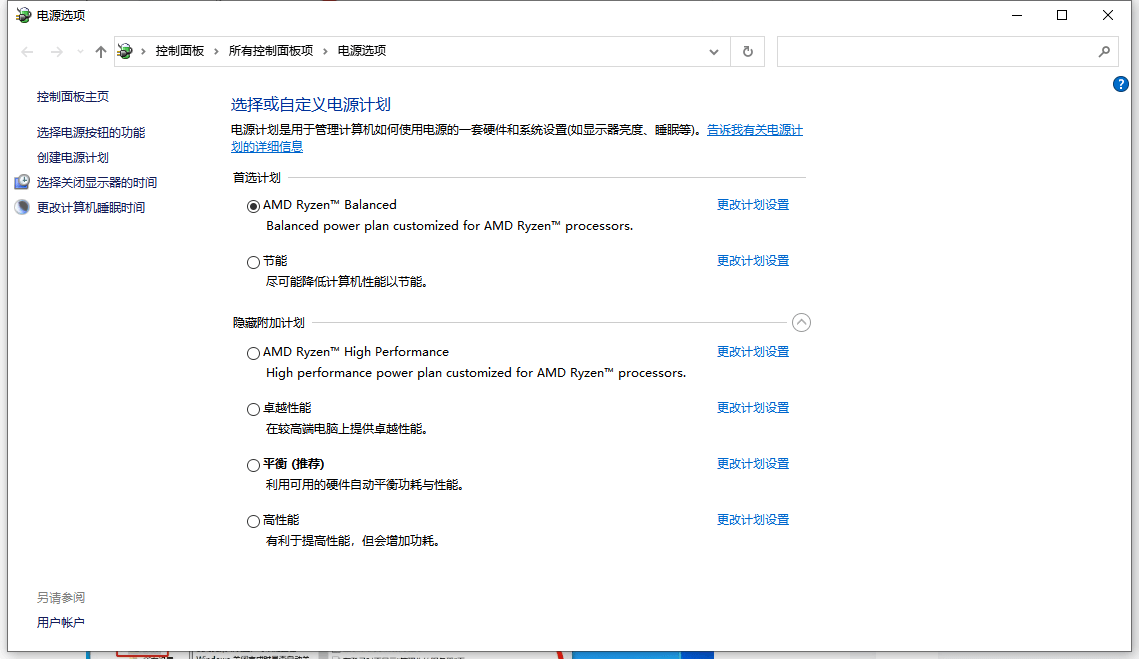打开右上角的帮助问号图标
The height and width of the screenshot is (659, 1139).
1120,84
